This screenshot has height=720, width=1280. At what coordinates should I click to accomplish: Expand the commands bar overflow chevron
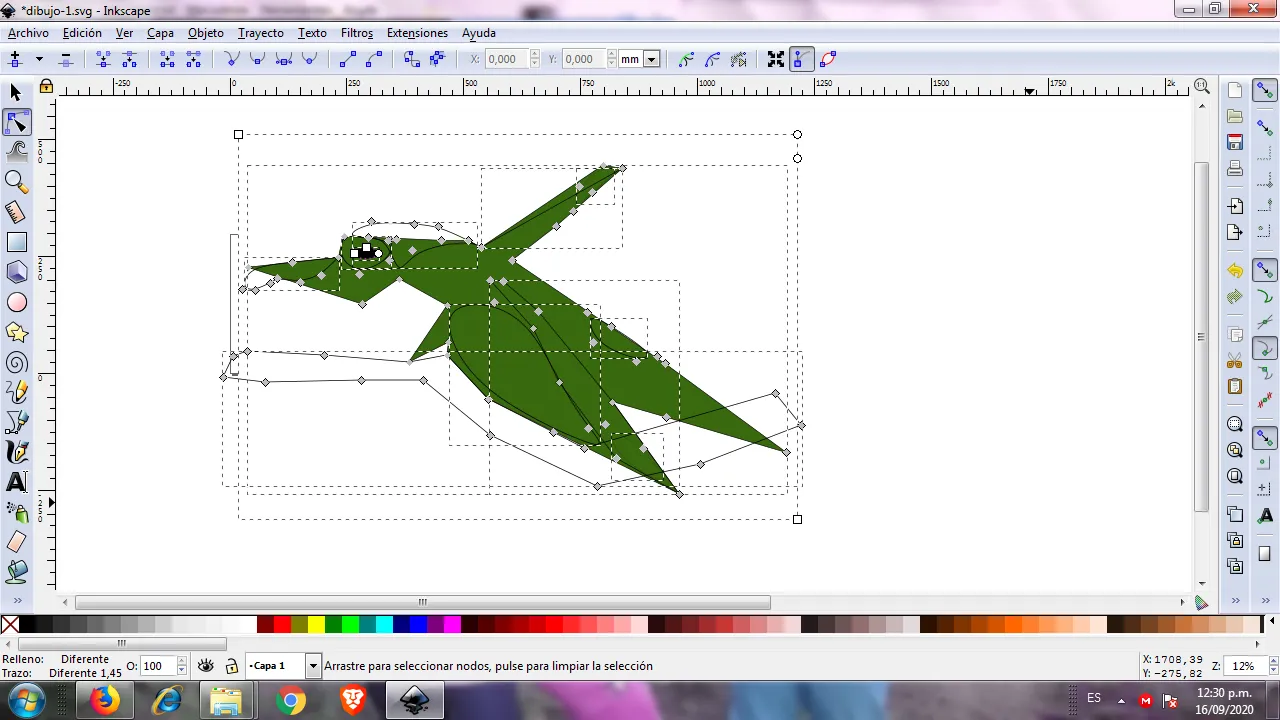[1235, 600]
